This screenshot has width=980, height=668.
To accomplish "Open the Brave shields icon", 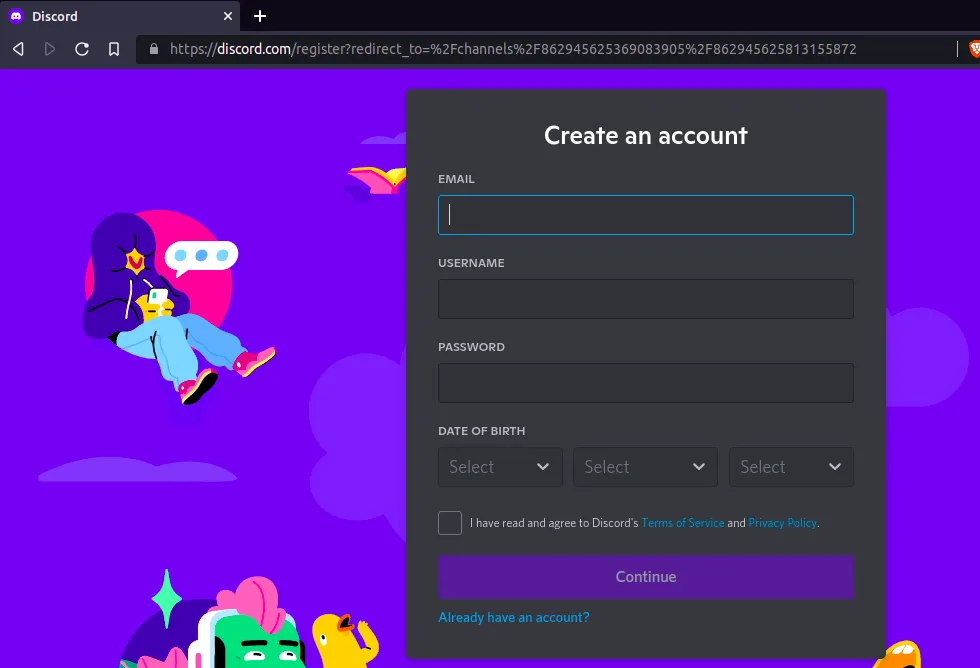I will (x=974, y=49).
